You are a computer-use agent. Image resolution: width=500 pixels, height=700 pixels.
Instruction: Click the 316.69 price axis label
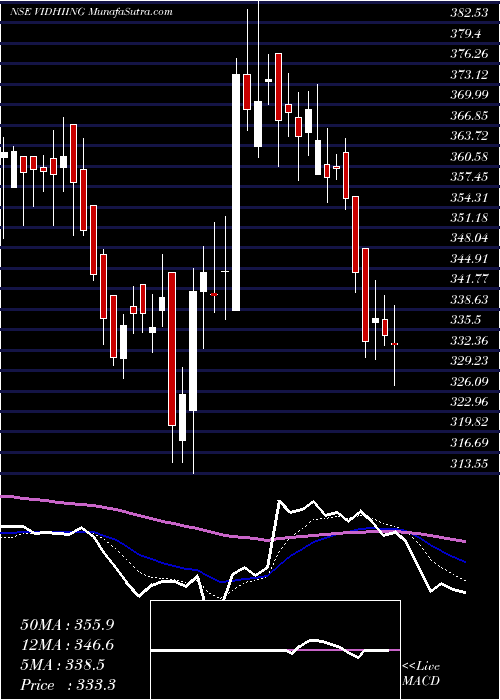tap(469, 443)
